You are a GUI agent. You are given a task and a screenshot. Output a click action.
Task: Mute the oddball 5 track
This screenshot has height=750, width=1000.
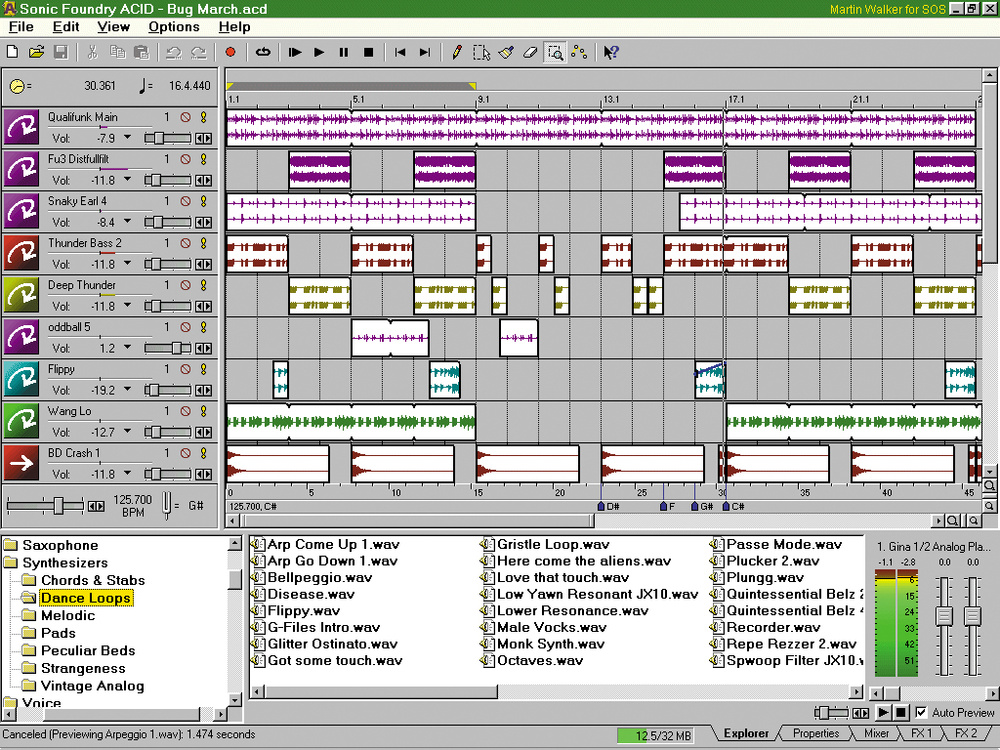pos(185,327)
